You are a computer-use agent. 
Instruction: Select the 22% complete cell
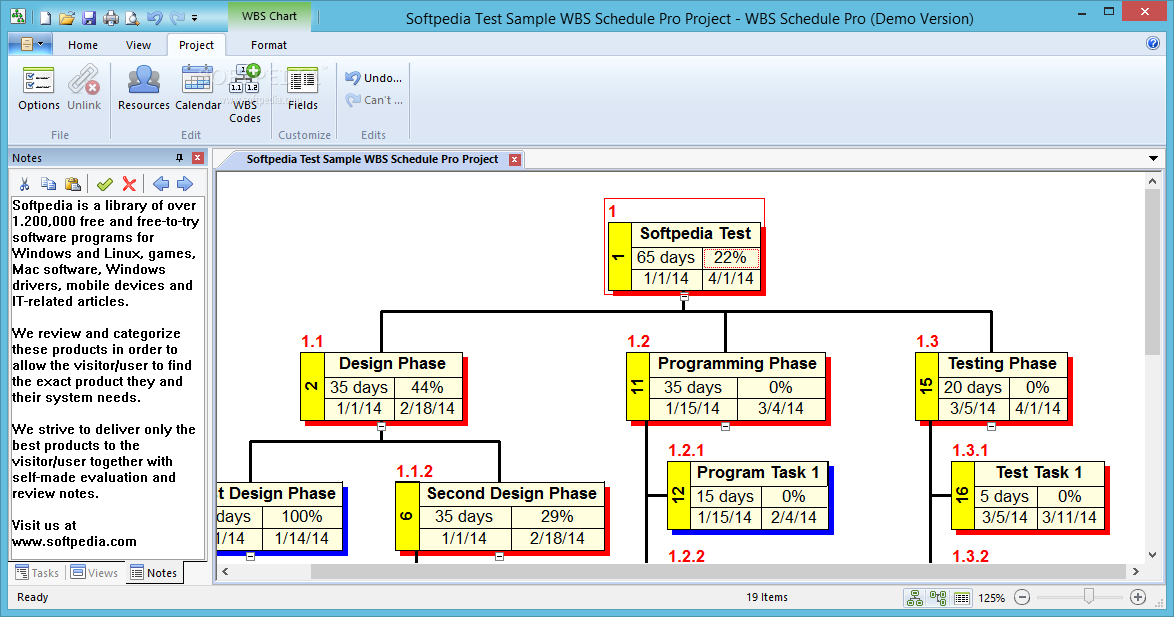(731, 258)
